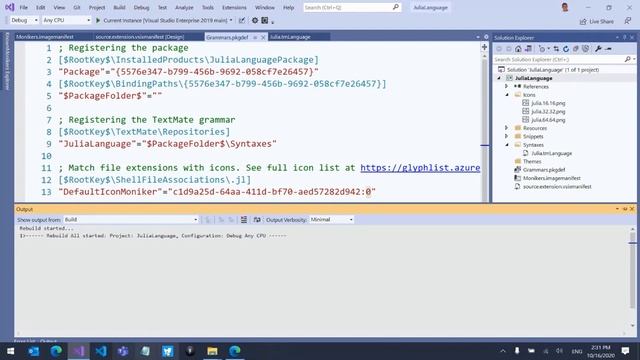The image size is (640, 360).
Task: Open Visual Studio Code from taskbar
Action: point(101,351)
